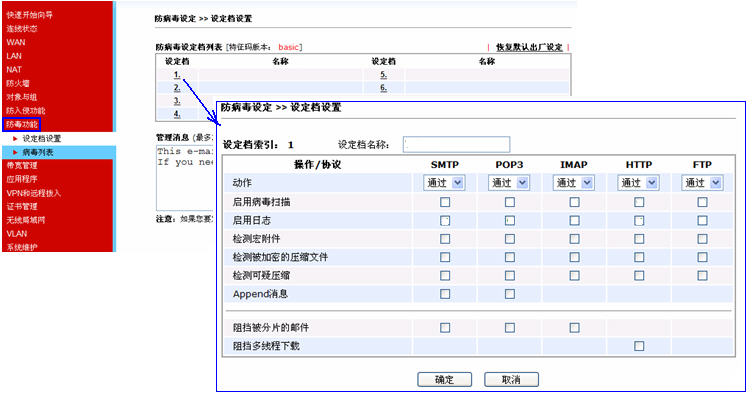This screenshot has height=396, width=754.
Task: Enable 启用日志 for SMTP
Action: (x=445, y=221)
